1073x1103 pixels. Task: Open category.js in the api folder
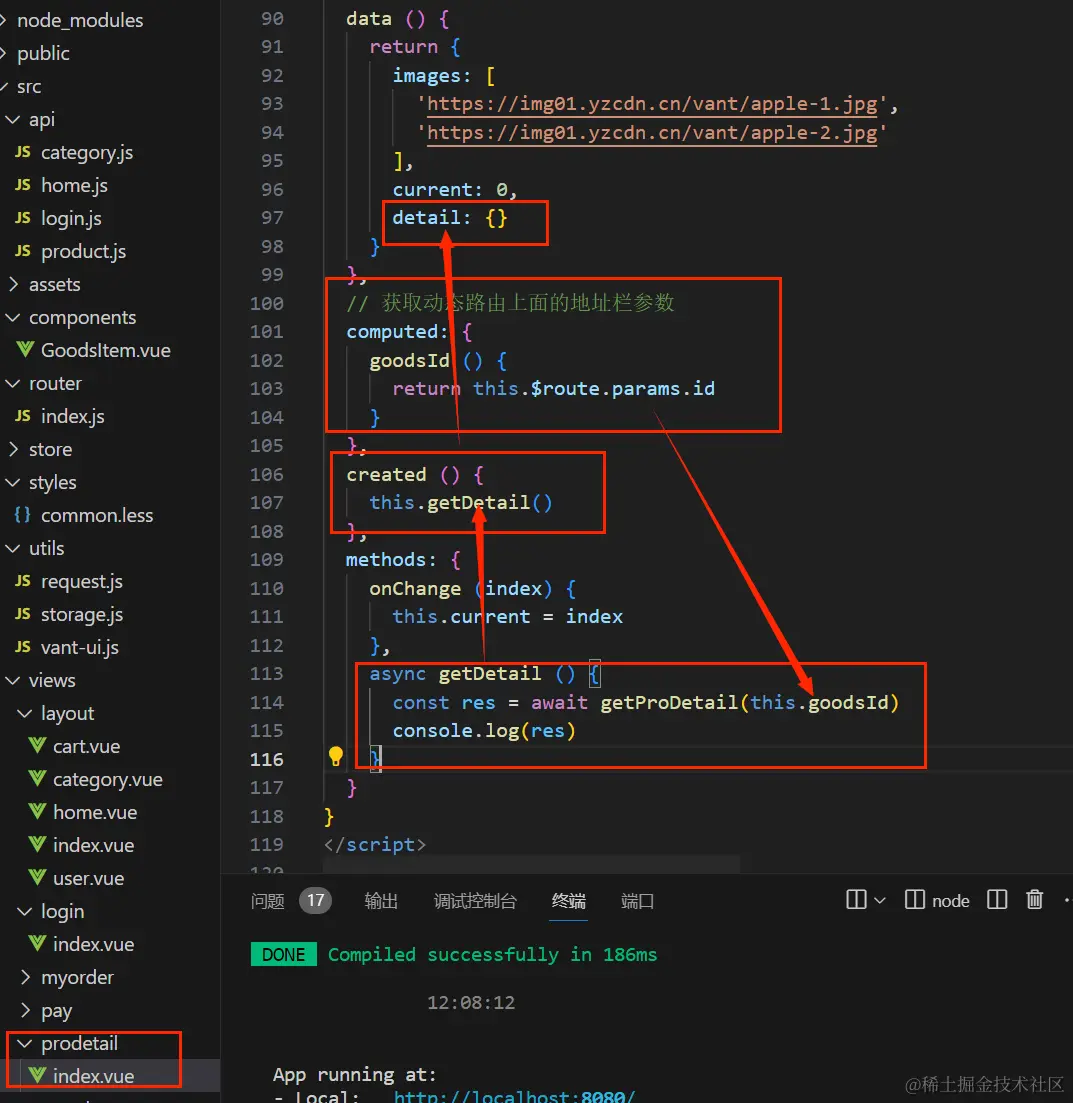87,153
